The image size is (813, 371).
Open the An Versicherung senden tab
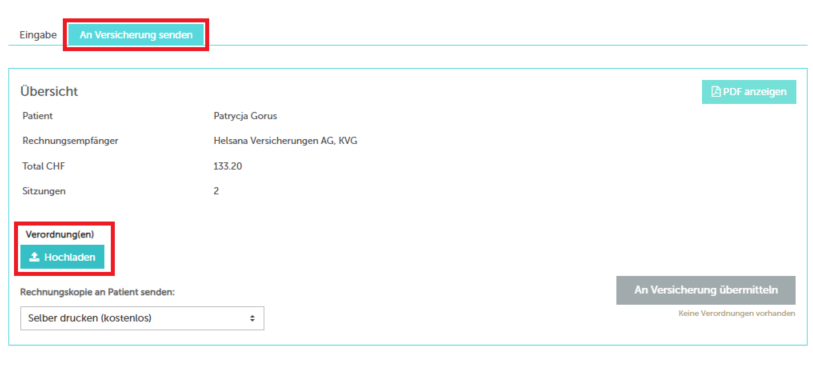point(136,35)
